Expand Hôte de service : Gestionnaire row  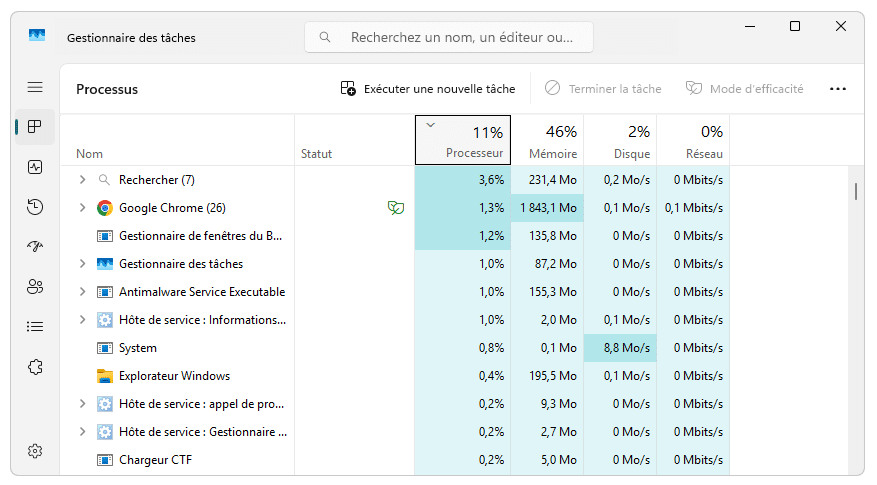tap(82, 431)
